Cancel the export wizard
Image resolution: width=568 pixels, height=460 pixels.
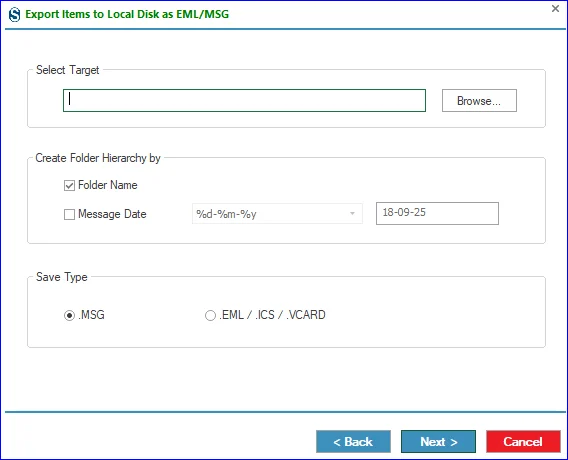[x=523, y=442]
